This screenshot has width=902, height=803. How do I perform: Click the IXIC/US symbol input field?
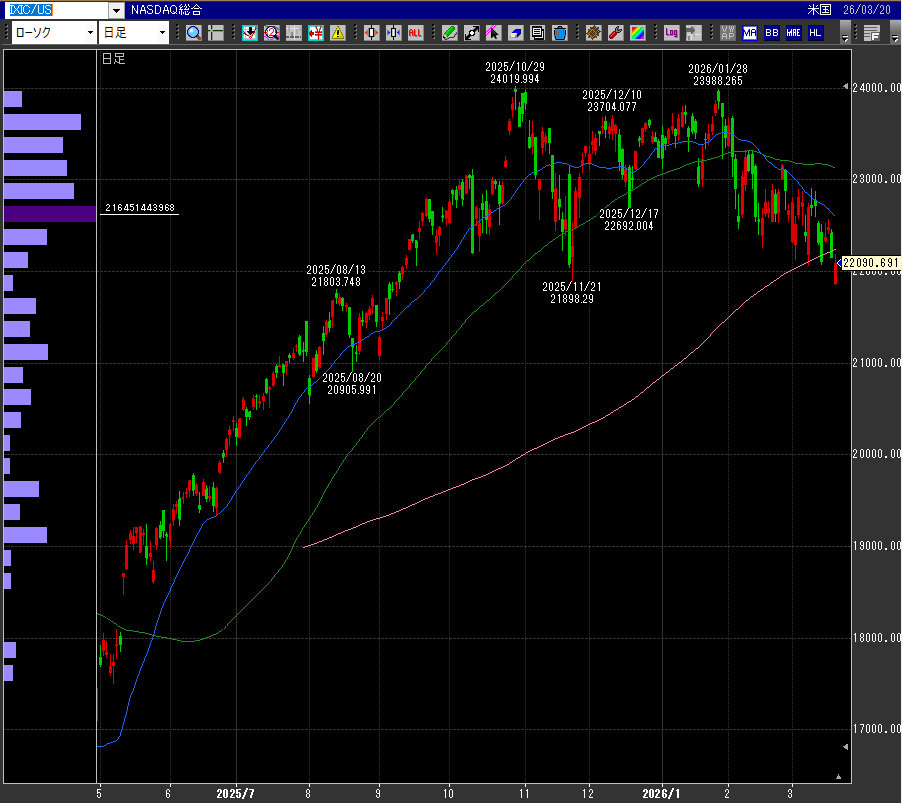pos(56,10)
